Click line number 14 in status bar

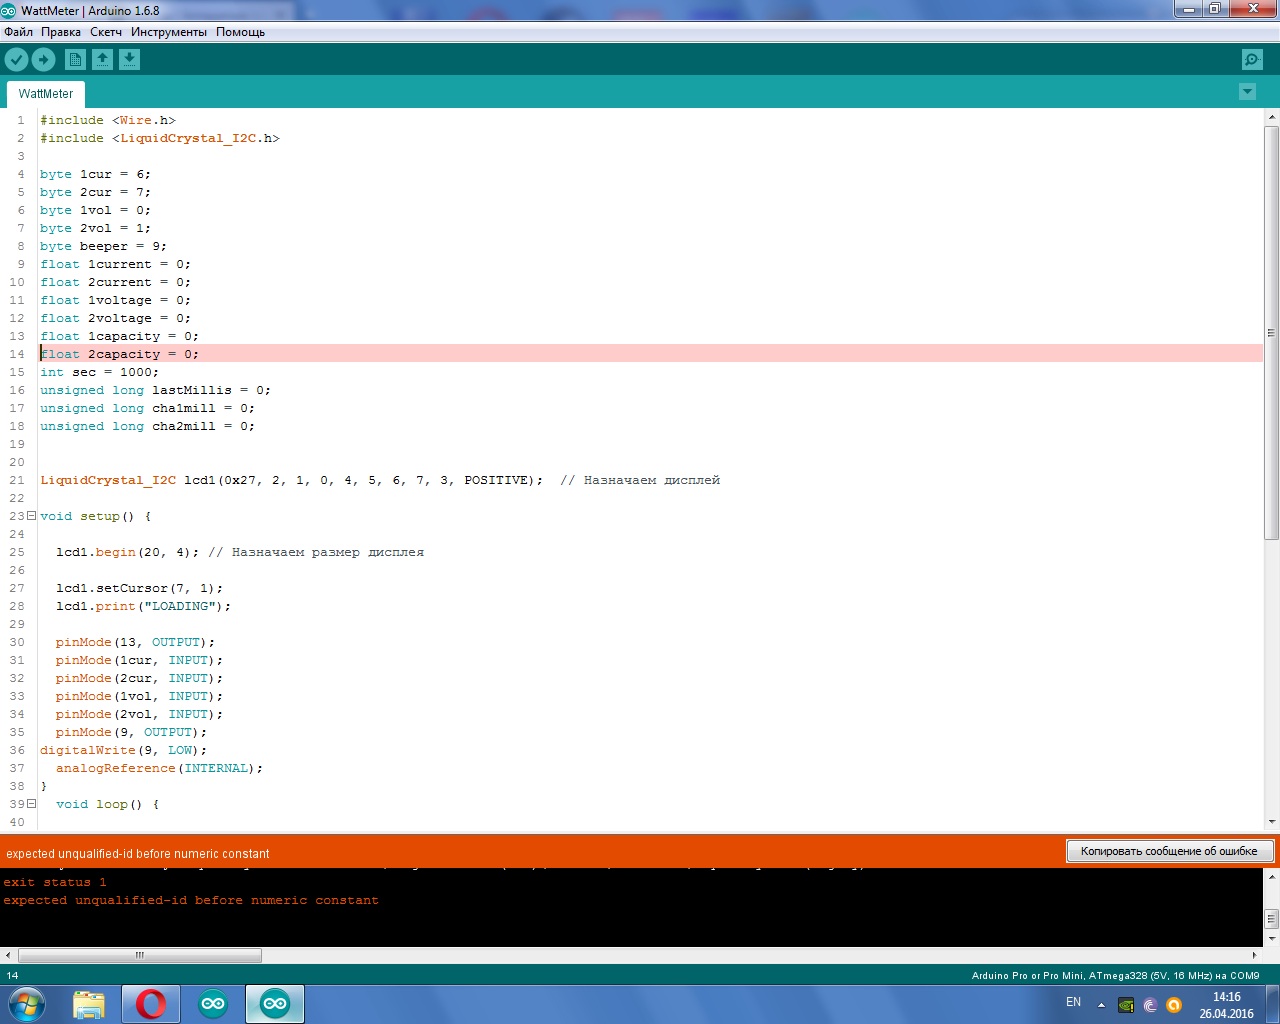[x=12, y=975]
